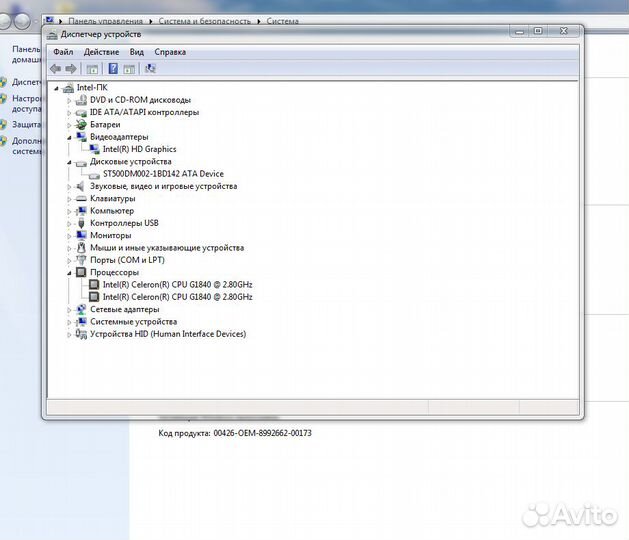
Task: Expand the Сетевые адаптеры node
Action: 69,310
